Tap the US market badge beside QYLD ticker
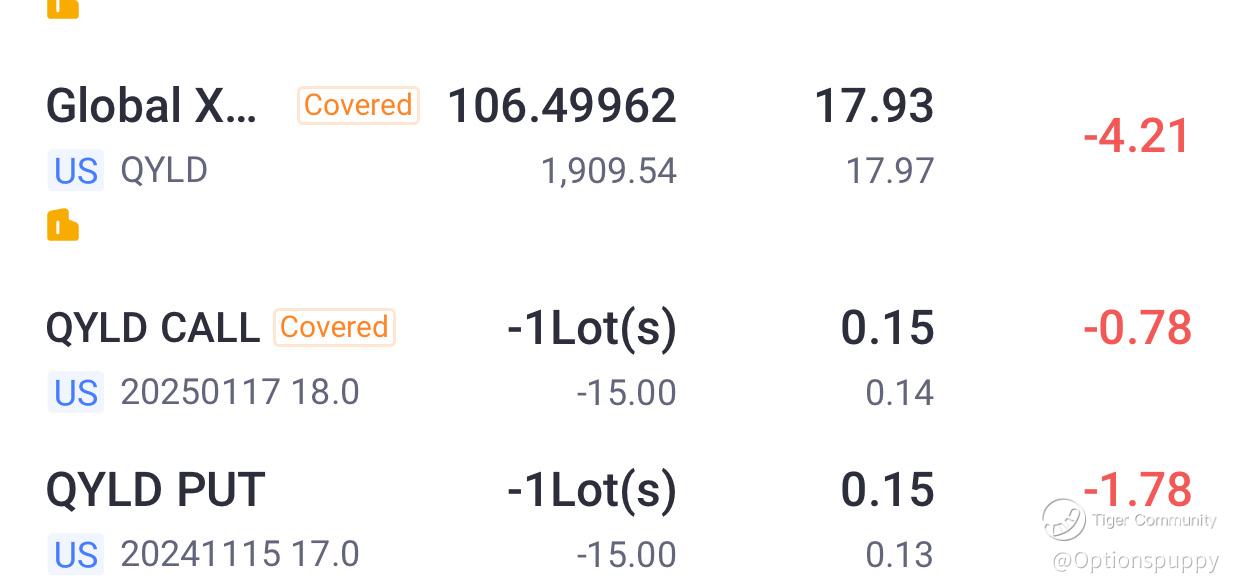1242x588 pixels. coord(76,171)
